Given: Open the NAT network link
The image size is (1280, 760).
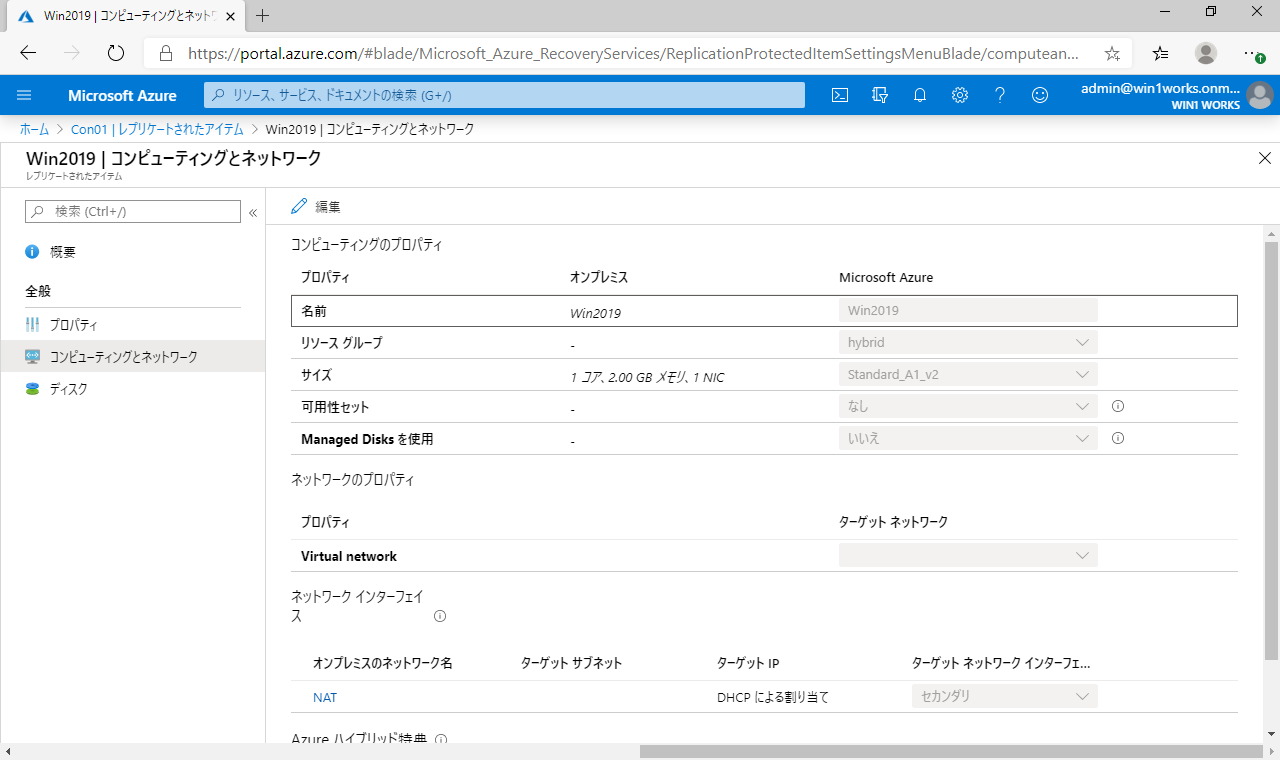Looking at the screenshot, I should pos(325,698).
